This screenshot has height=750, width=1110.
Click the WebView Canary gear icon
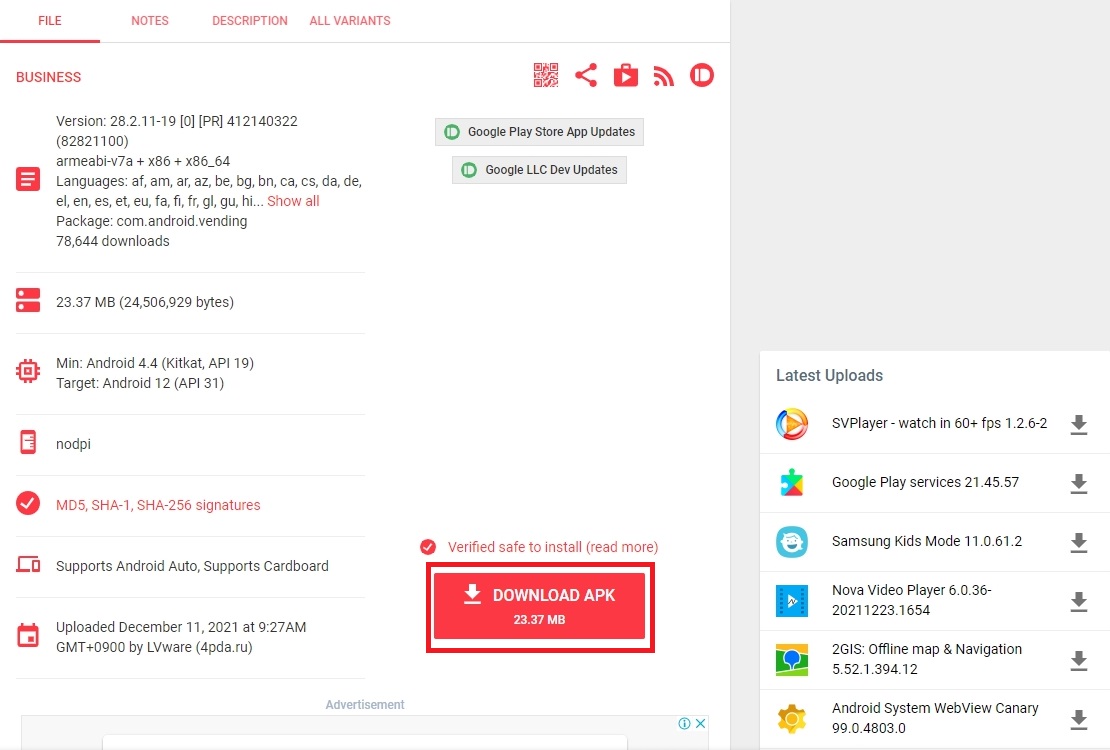(791, 719)
